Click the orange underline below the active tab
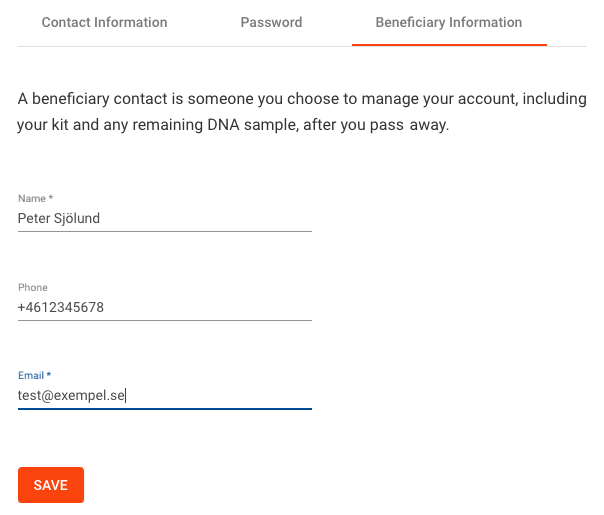 pos(449,45)
